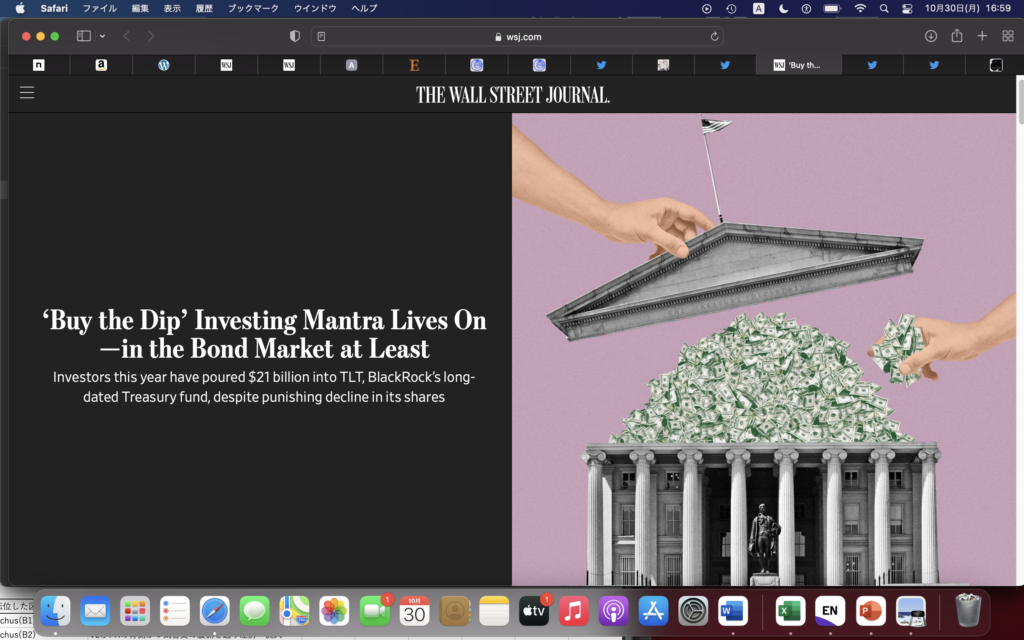Switch to the Amazon pinned tab
1024x640 pixels.
101,65
